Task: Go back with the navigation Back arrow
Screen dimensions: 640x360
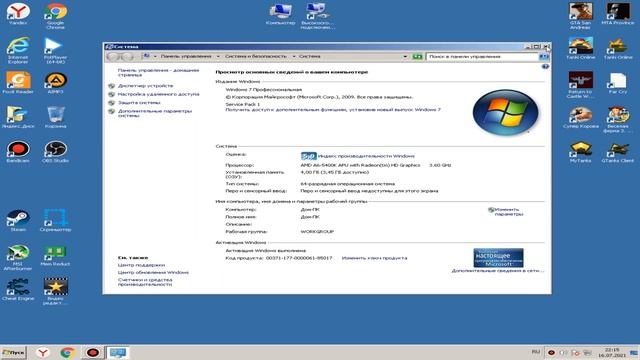Action: point(113,56)
